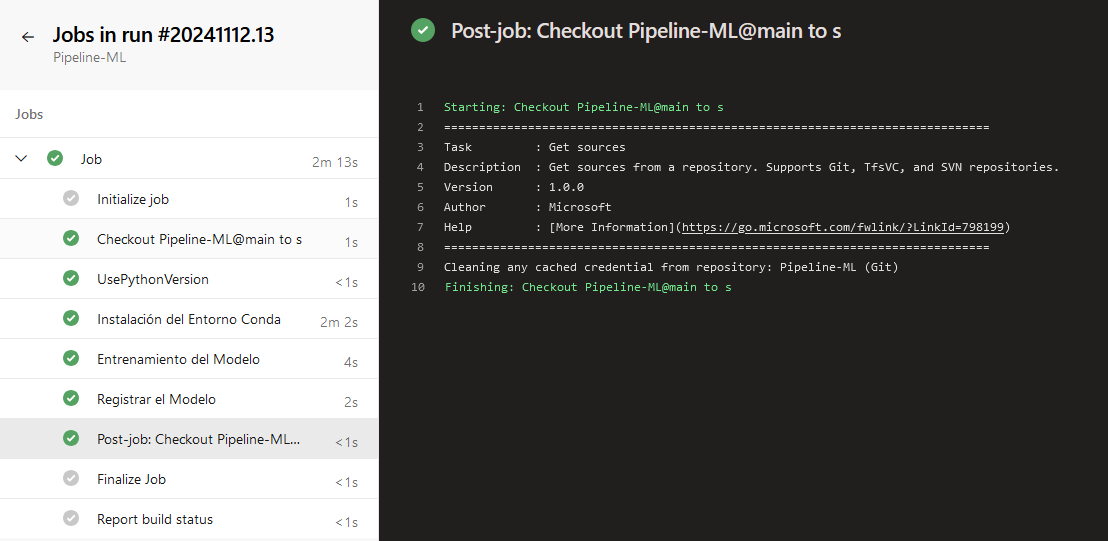Click gray status icon beside Finalize Job
This screenshot has width=1108, height=541.
point(71,479)
